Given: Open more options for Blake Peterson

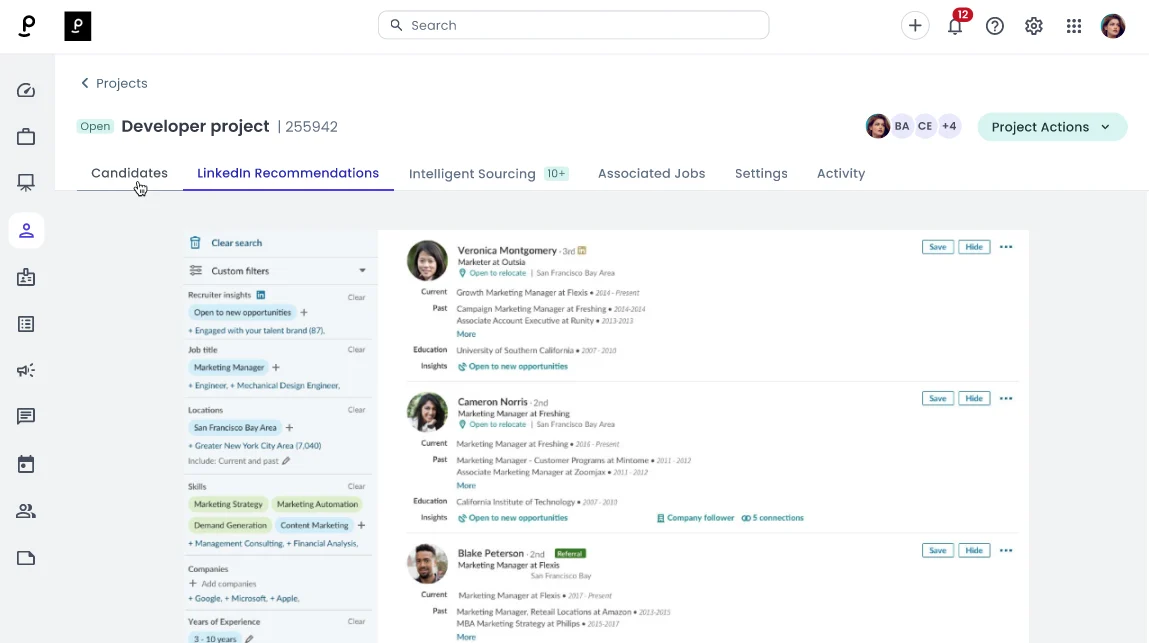Looking at the screenshot, I should tap(1006, 551).
